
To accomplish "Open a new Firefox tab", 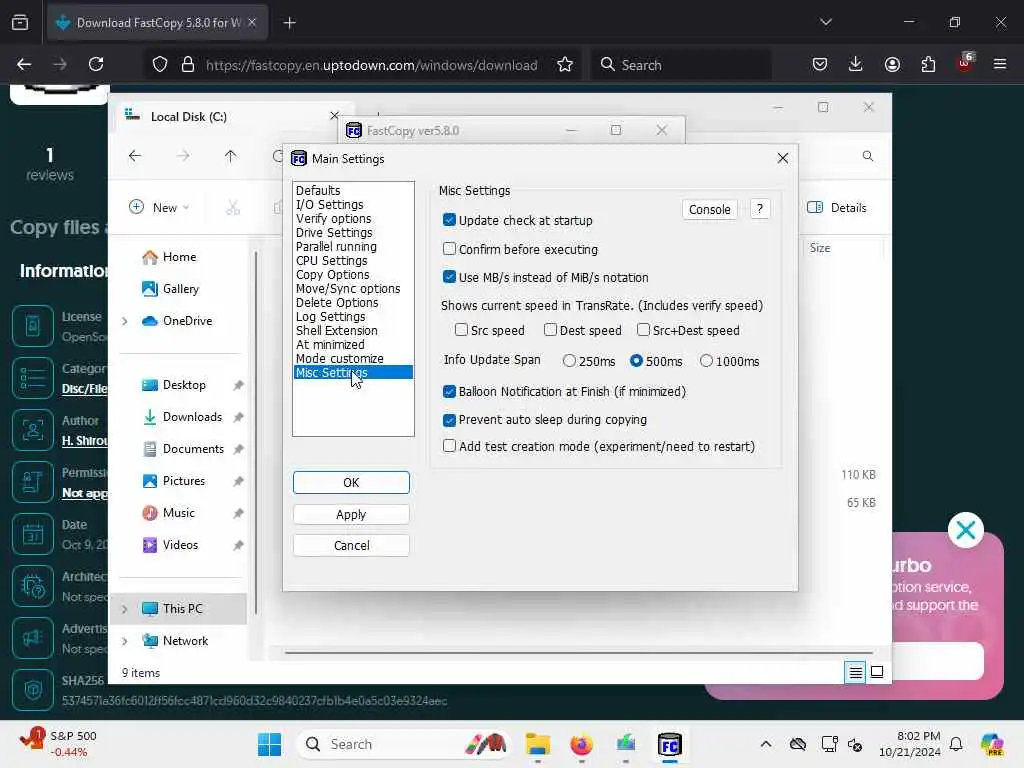I will point(289,23).
